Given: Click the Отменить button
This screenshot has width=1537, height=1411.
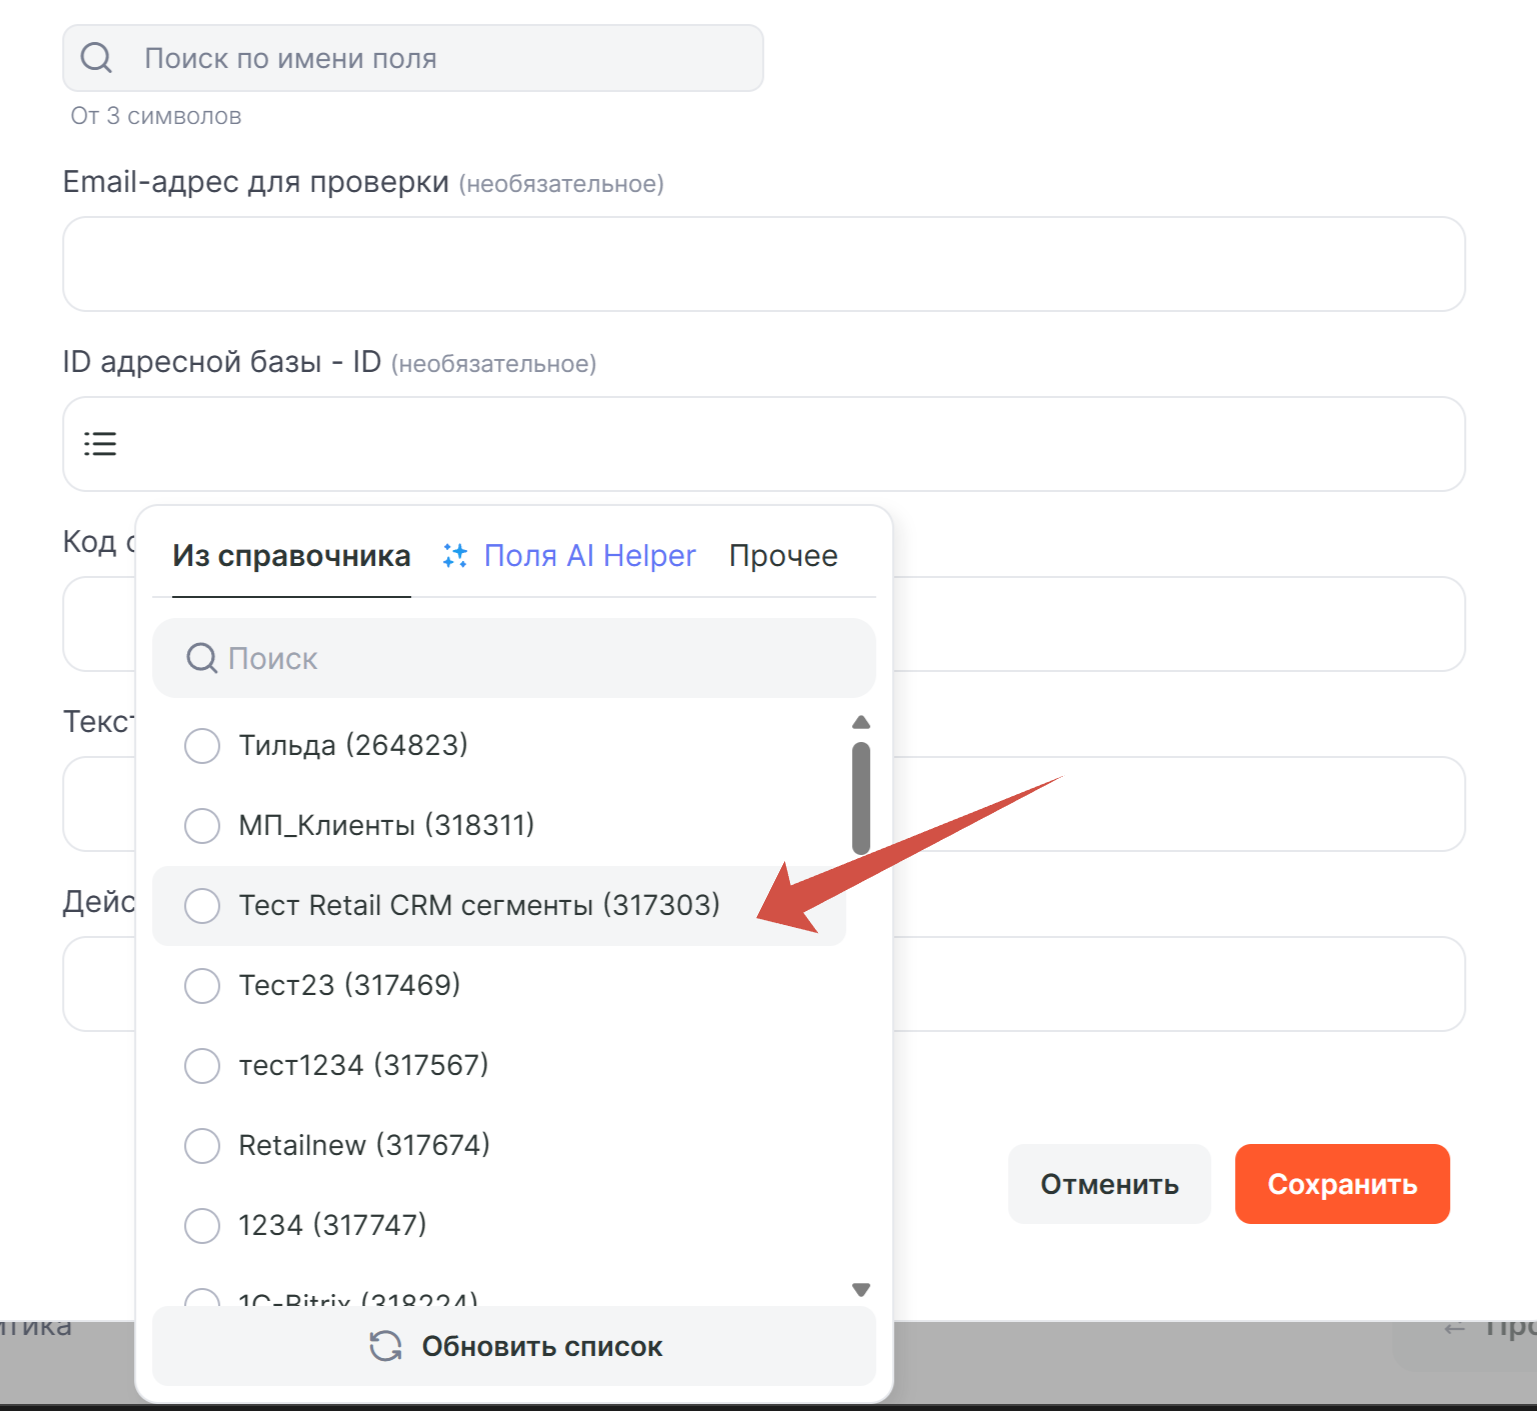Looking at the screenshot, I should click(x=1109, y=1184).
